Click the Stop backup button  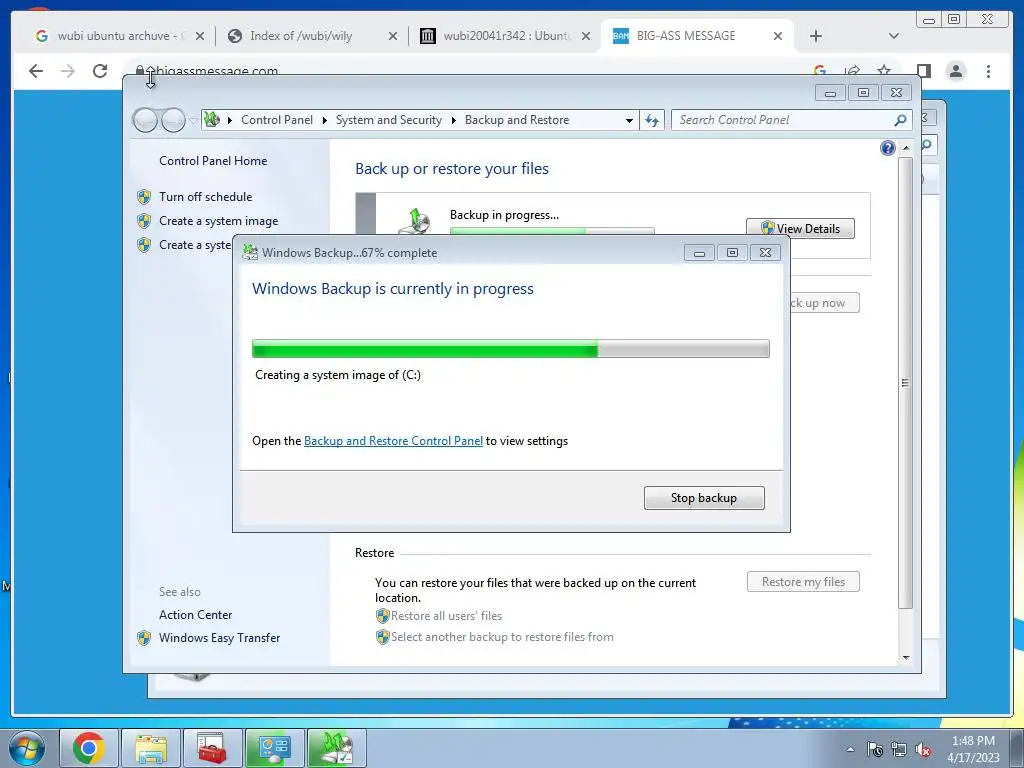pos(704,498)
